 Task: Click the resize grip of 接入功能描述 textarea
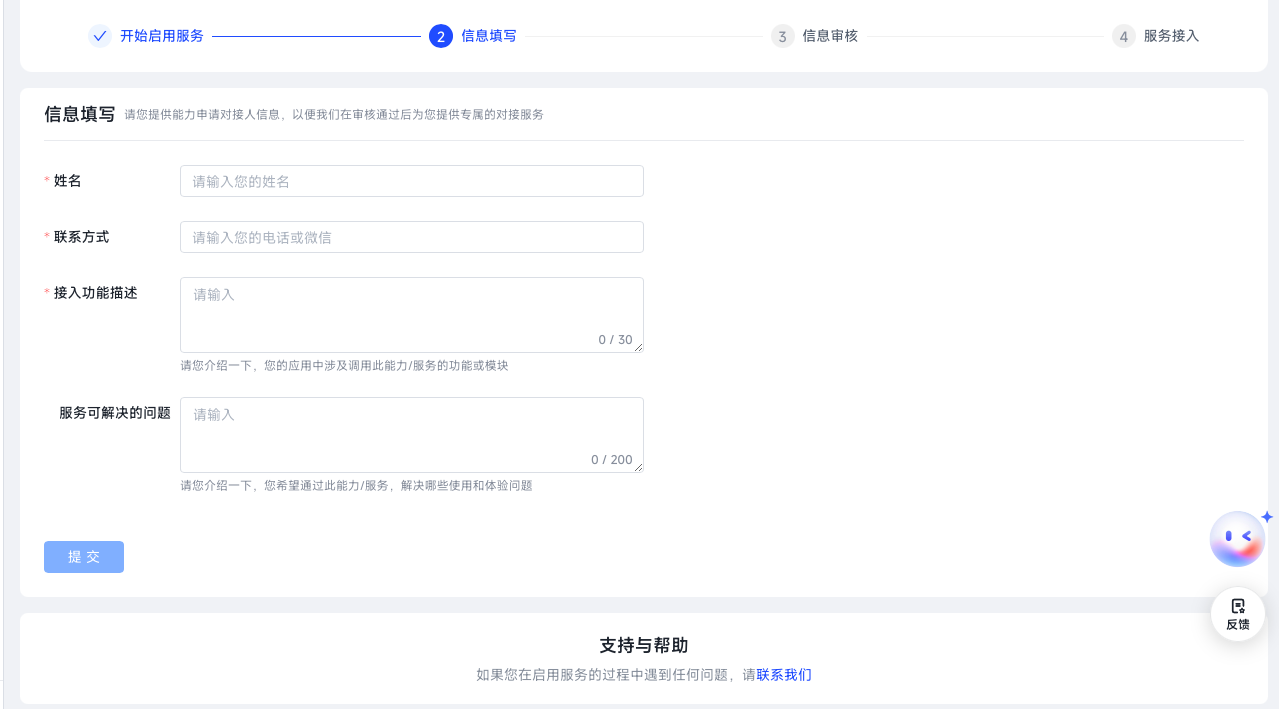(638, 347)
